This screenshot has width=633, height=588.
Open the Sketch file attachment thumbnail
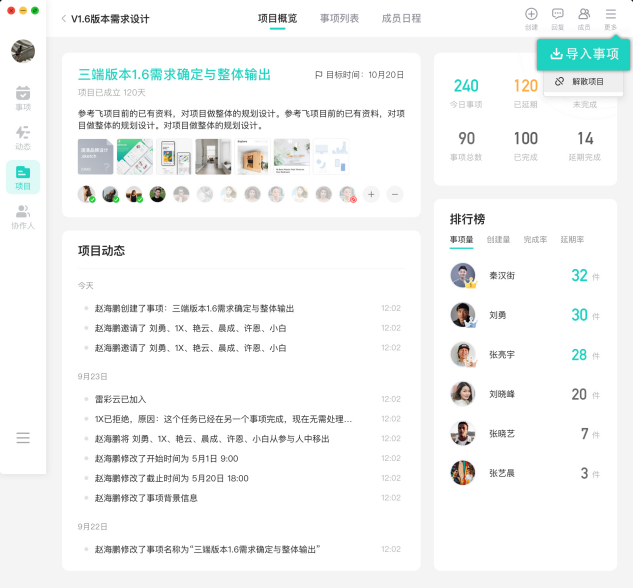click(95, 157)
